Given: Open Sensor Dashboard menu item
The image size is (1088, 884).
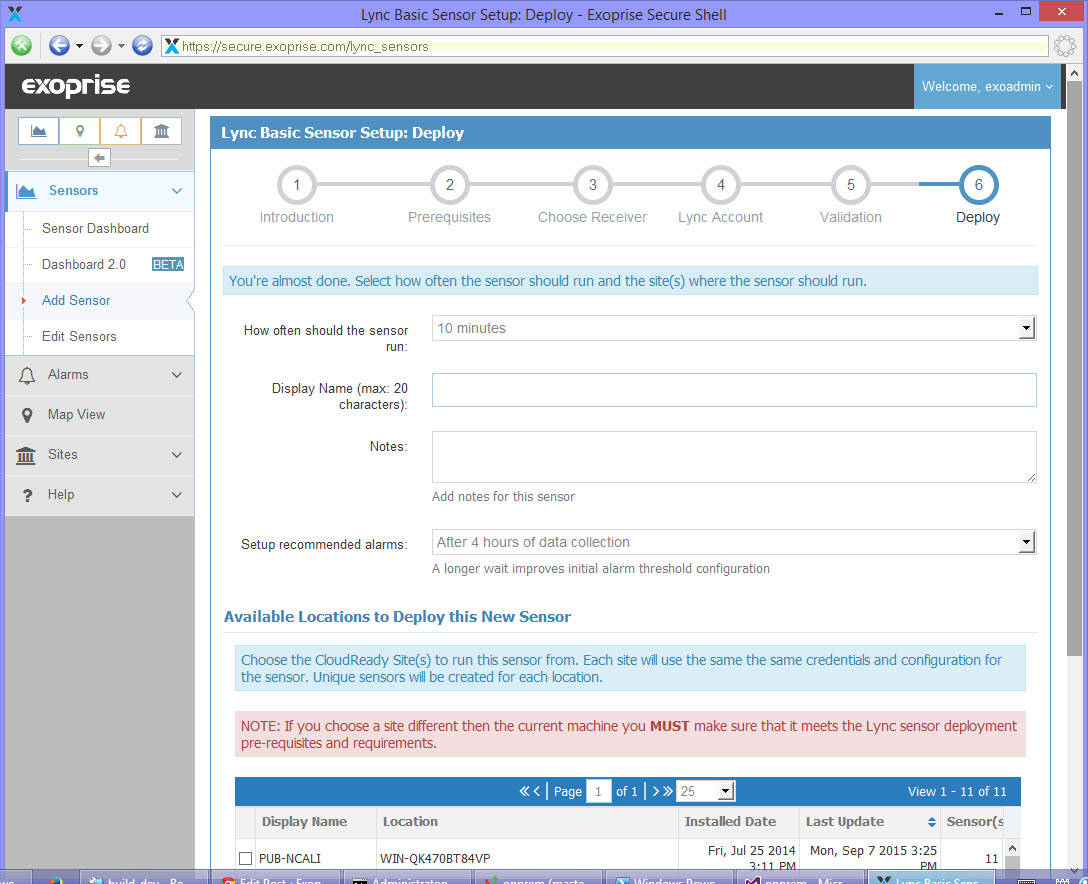Looking at the screenshot, I should [x=95, y=228].
